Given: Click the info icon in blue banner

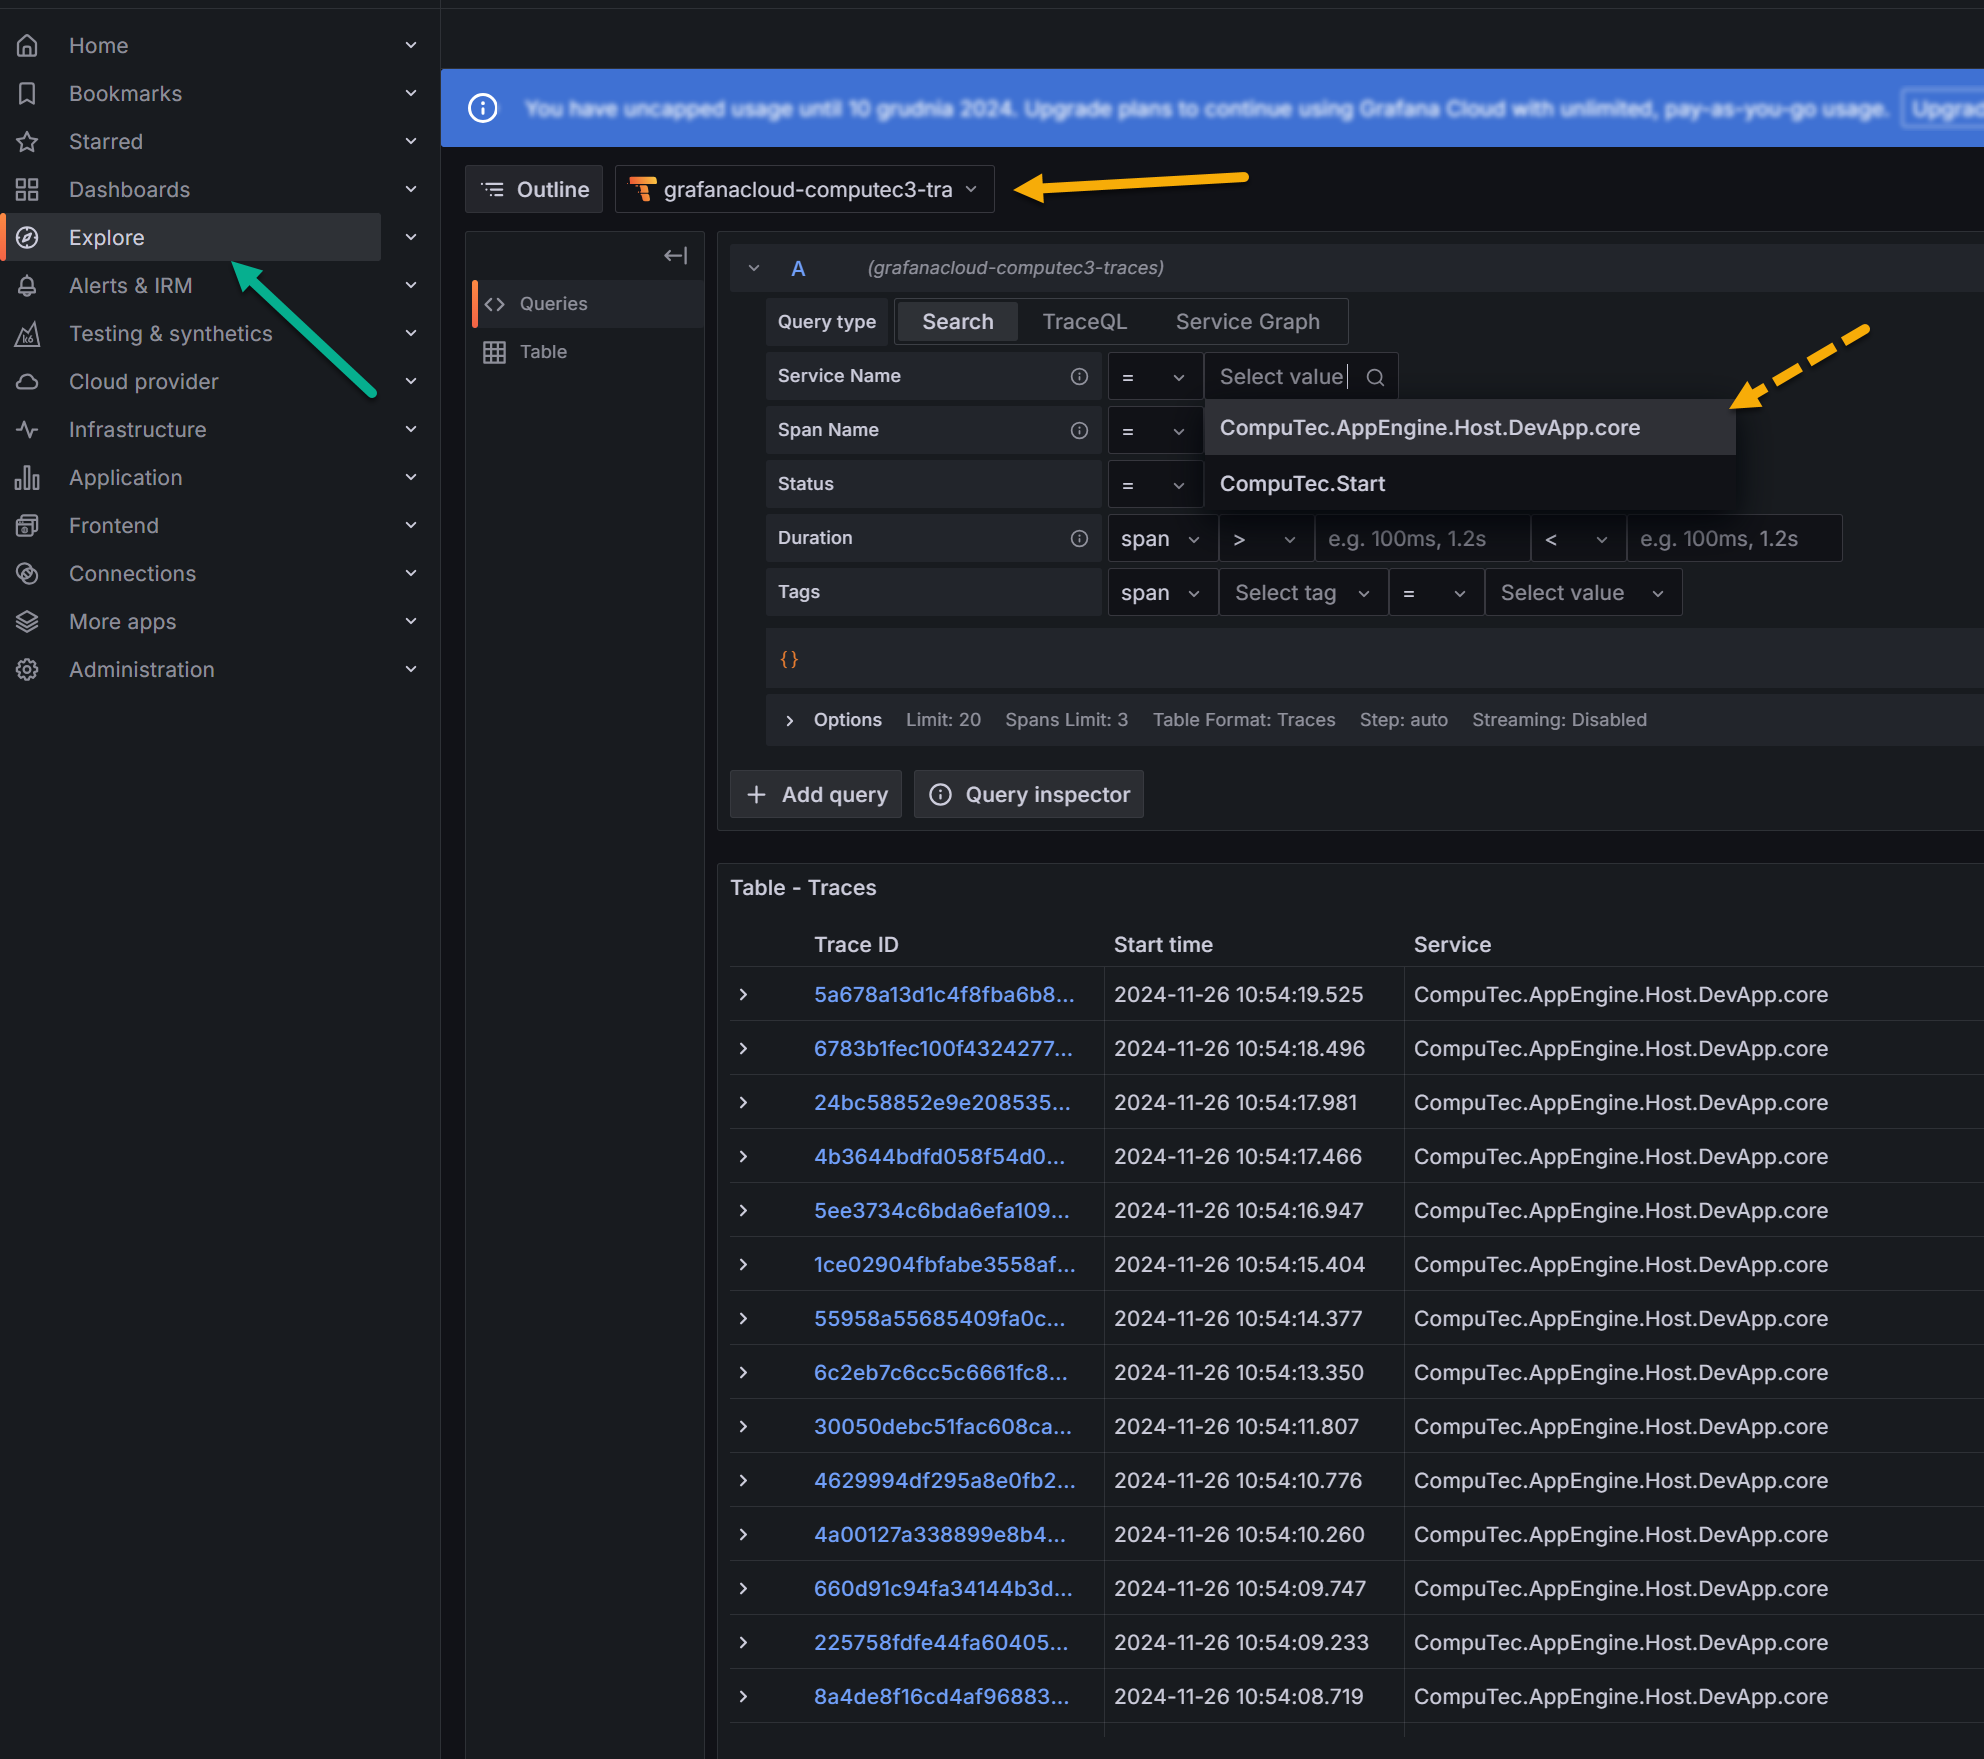Looking at the screenshot, I should 483,108.
